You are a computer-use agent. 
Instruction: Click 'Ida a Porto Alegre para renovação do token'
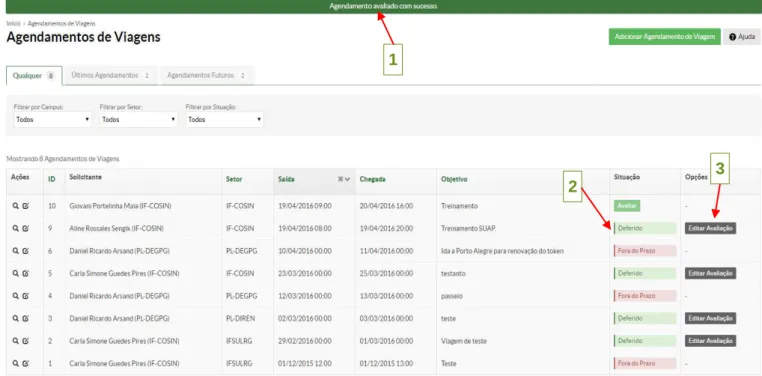coord(502,251)
